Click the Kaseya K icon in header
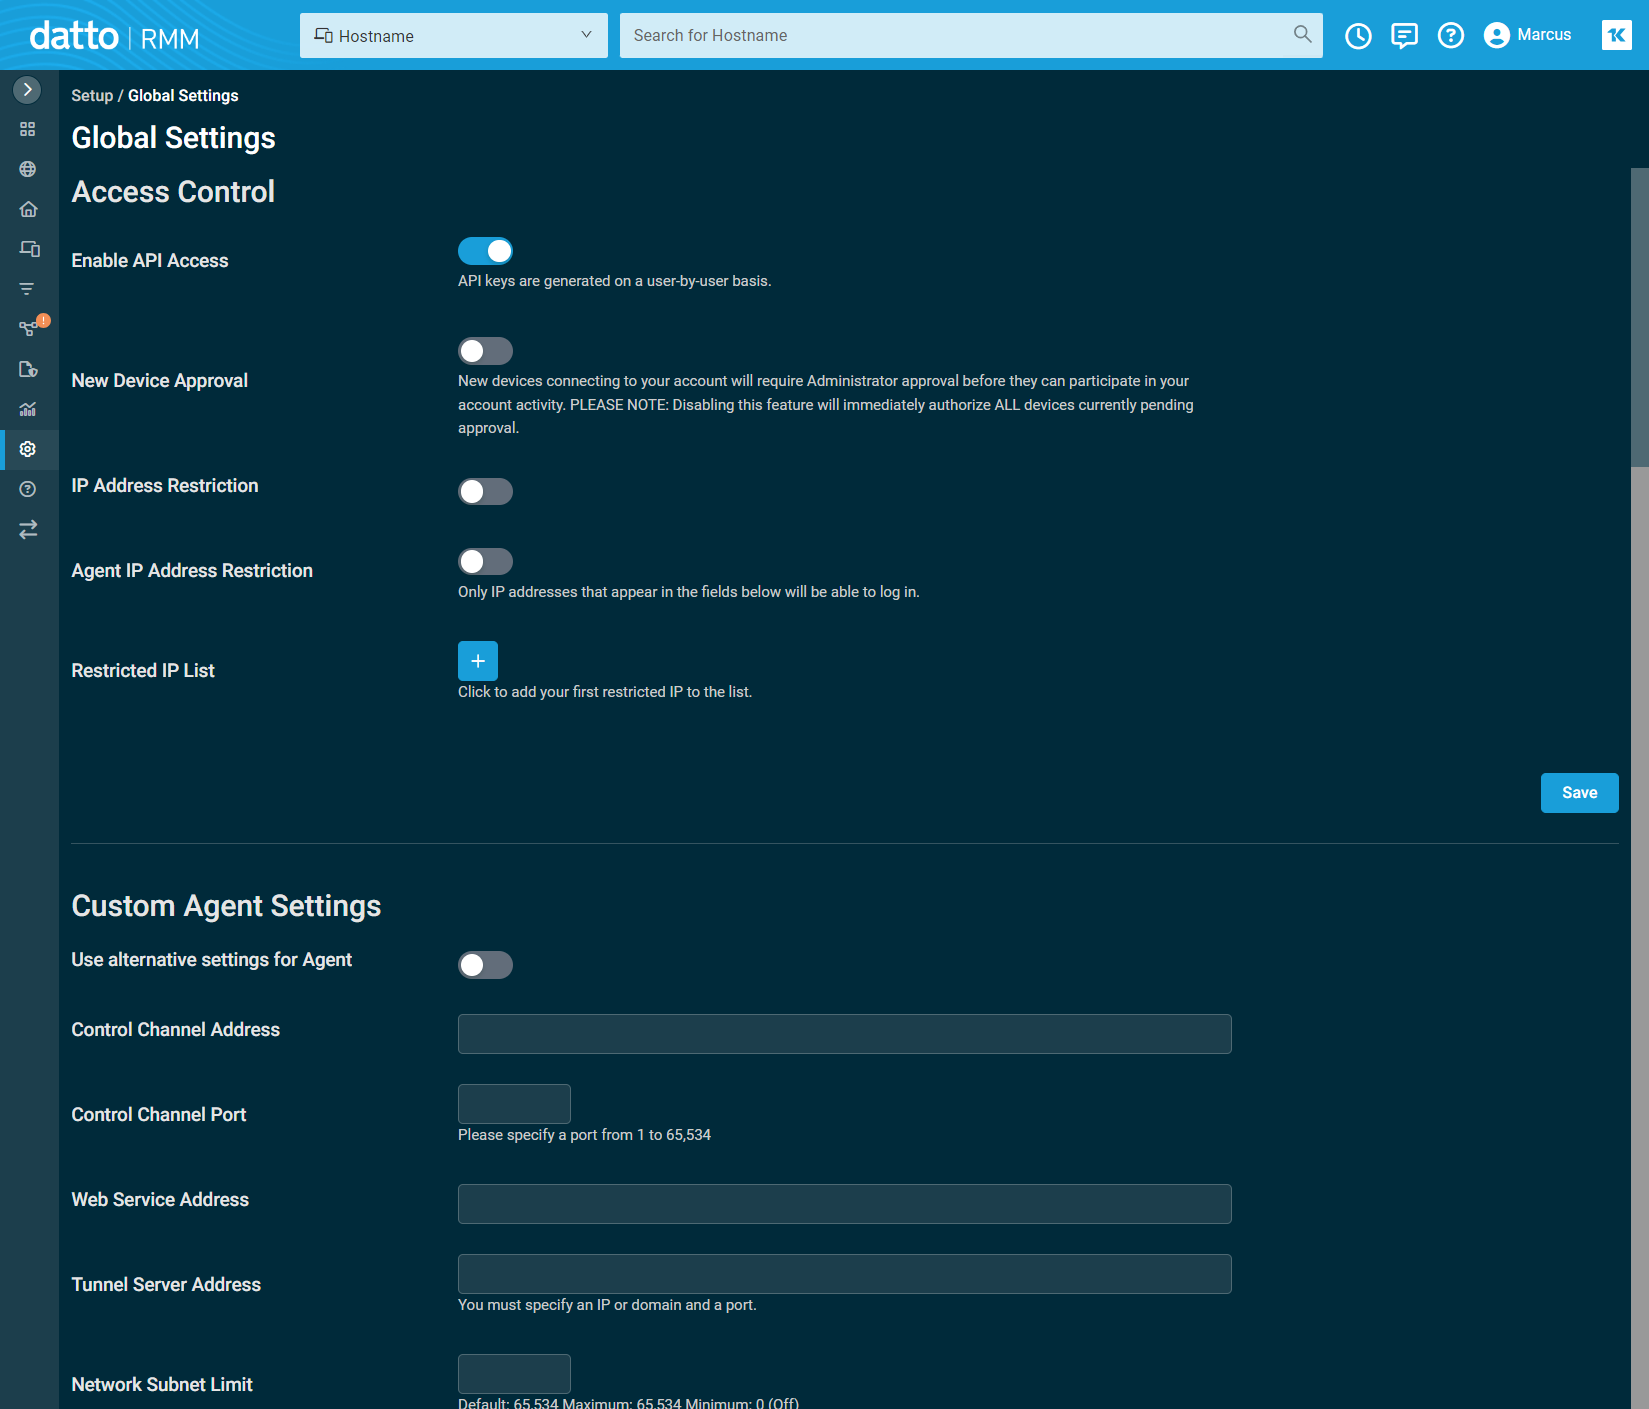 (x=1616, y=35)
